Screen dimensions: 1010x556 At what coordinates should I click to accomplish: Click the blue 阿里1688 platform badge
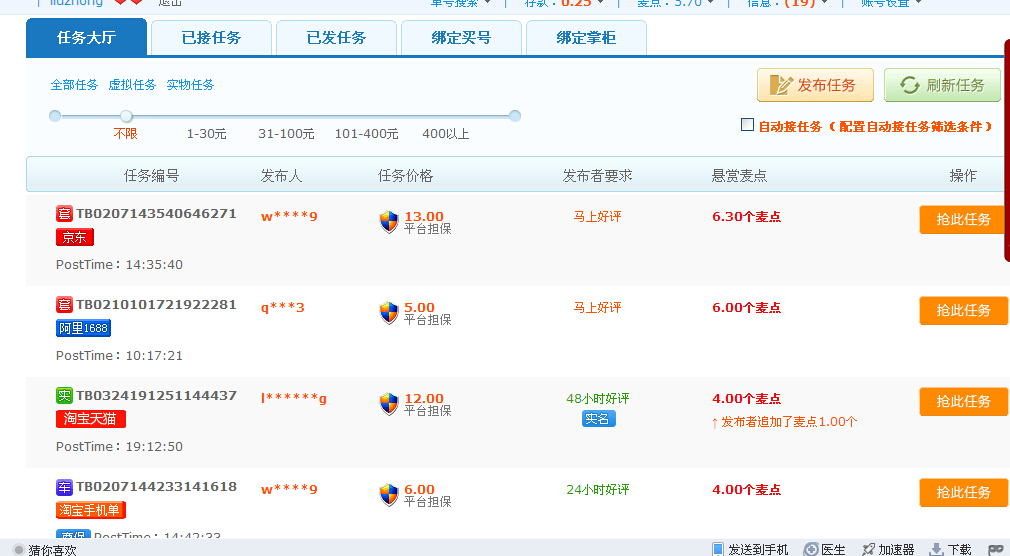point(83,328)
